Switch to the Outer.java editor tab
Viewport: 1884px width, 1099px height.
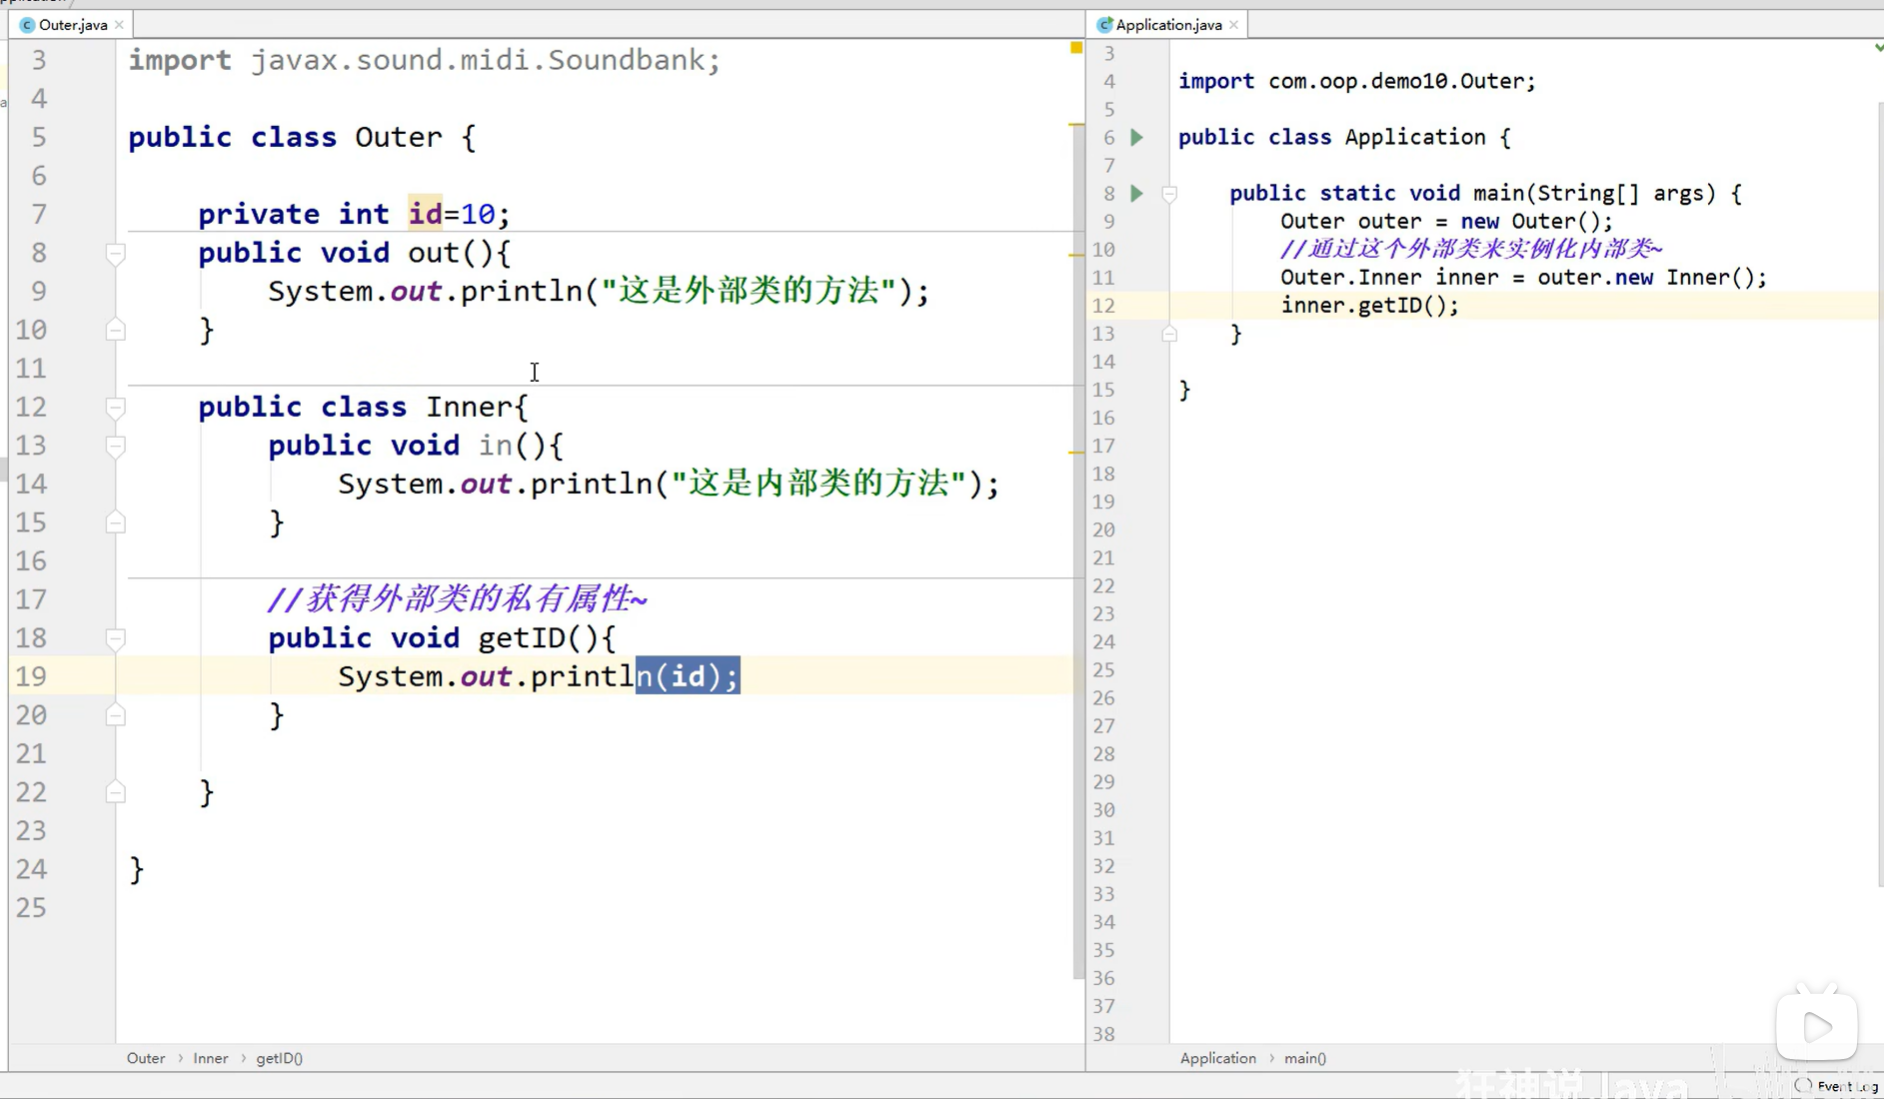coord(72,25)
